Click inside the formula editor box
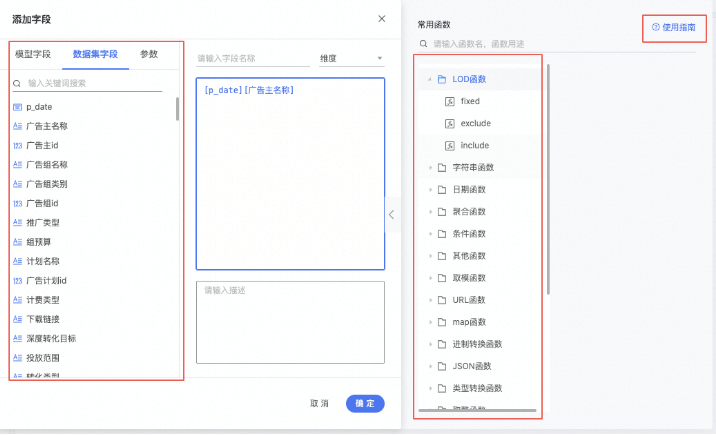The height and width of the screenshot is (435, 716). (x=290, y=174)
